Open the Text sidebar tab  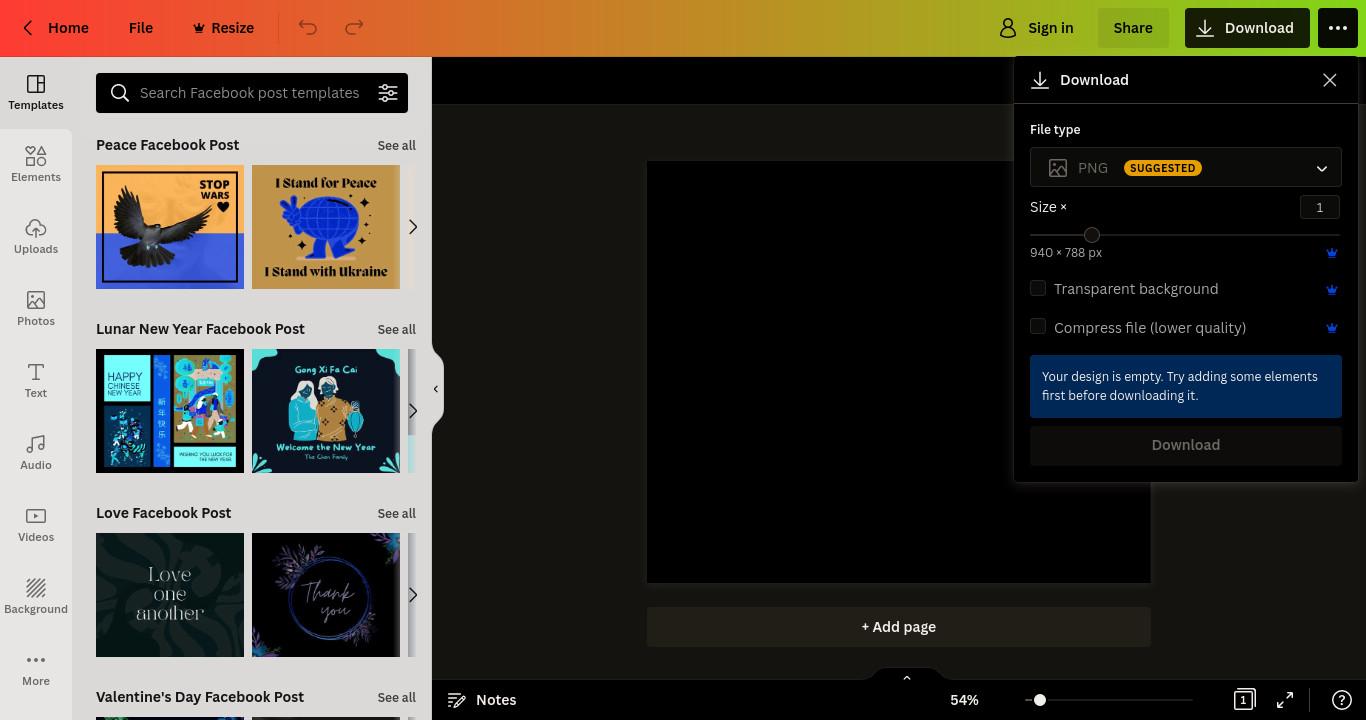point(36,380)
